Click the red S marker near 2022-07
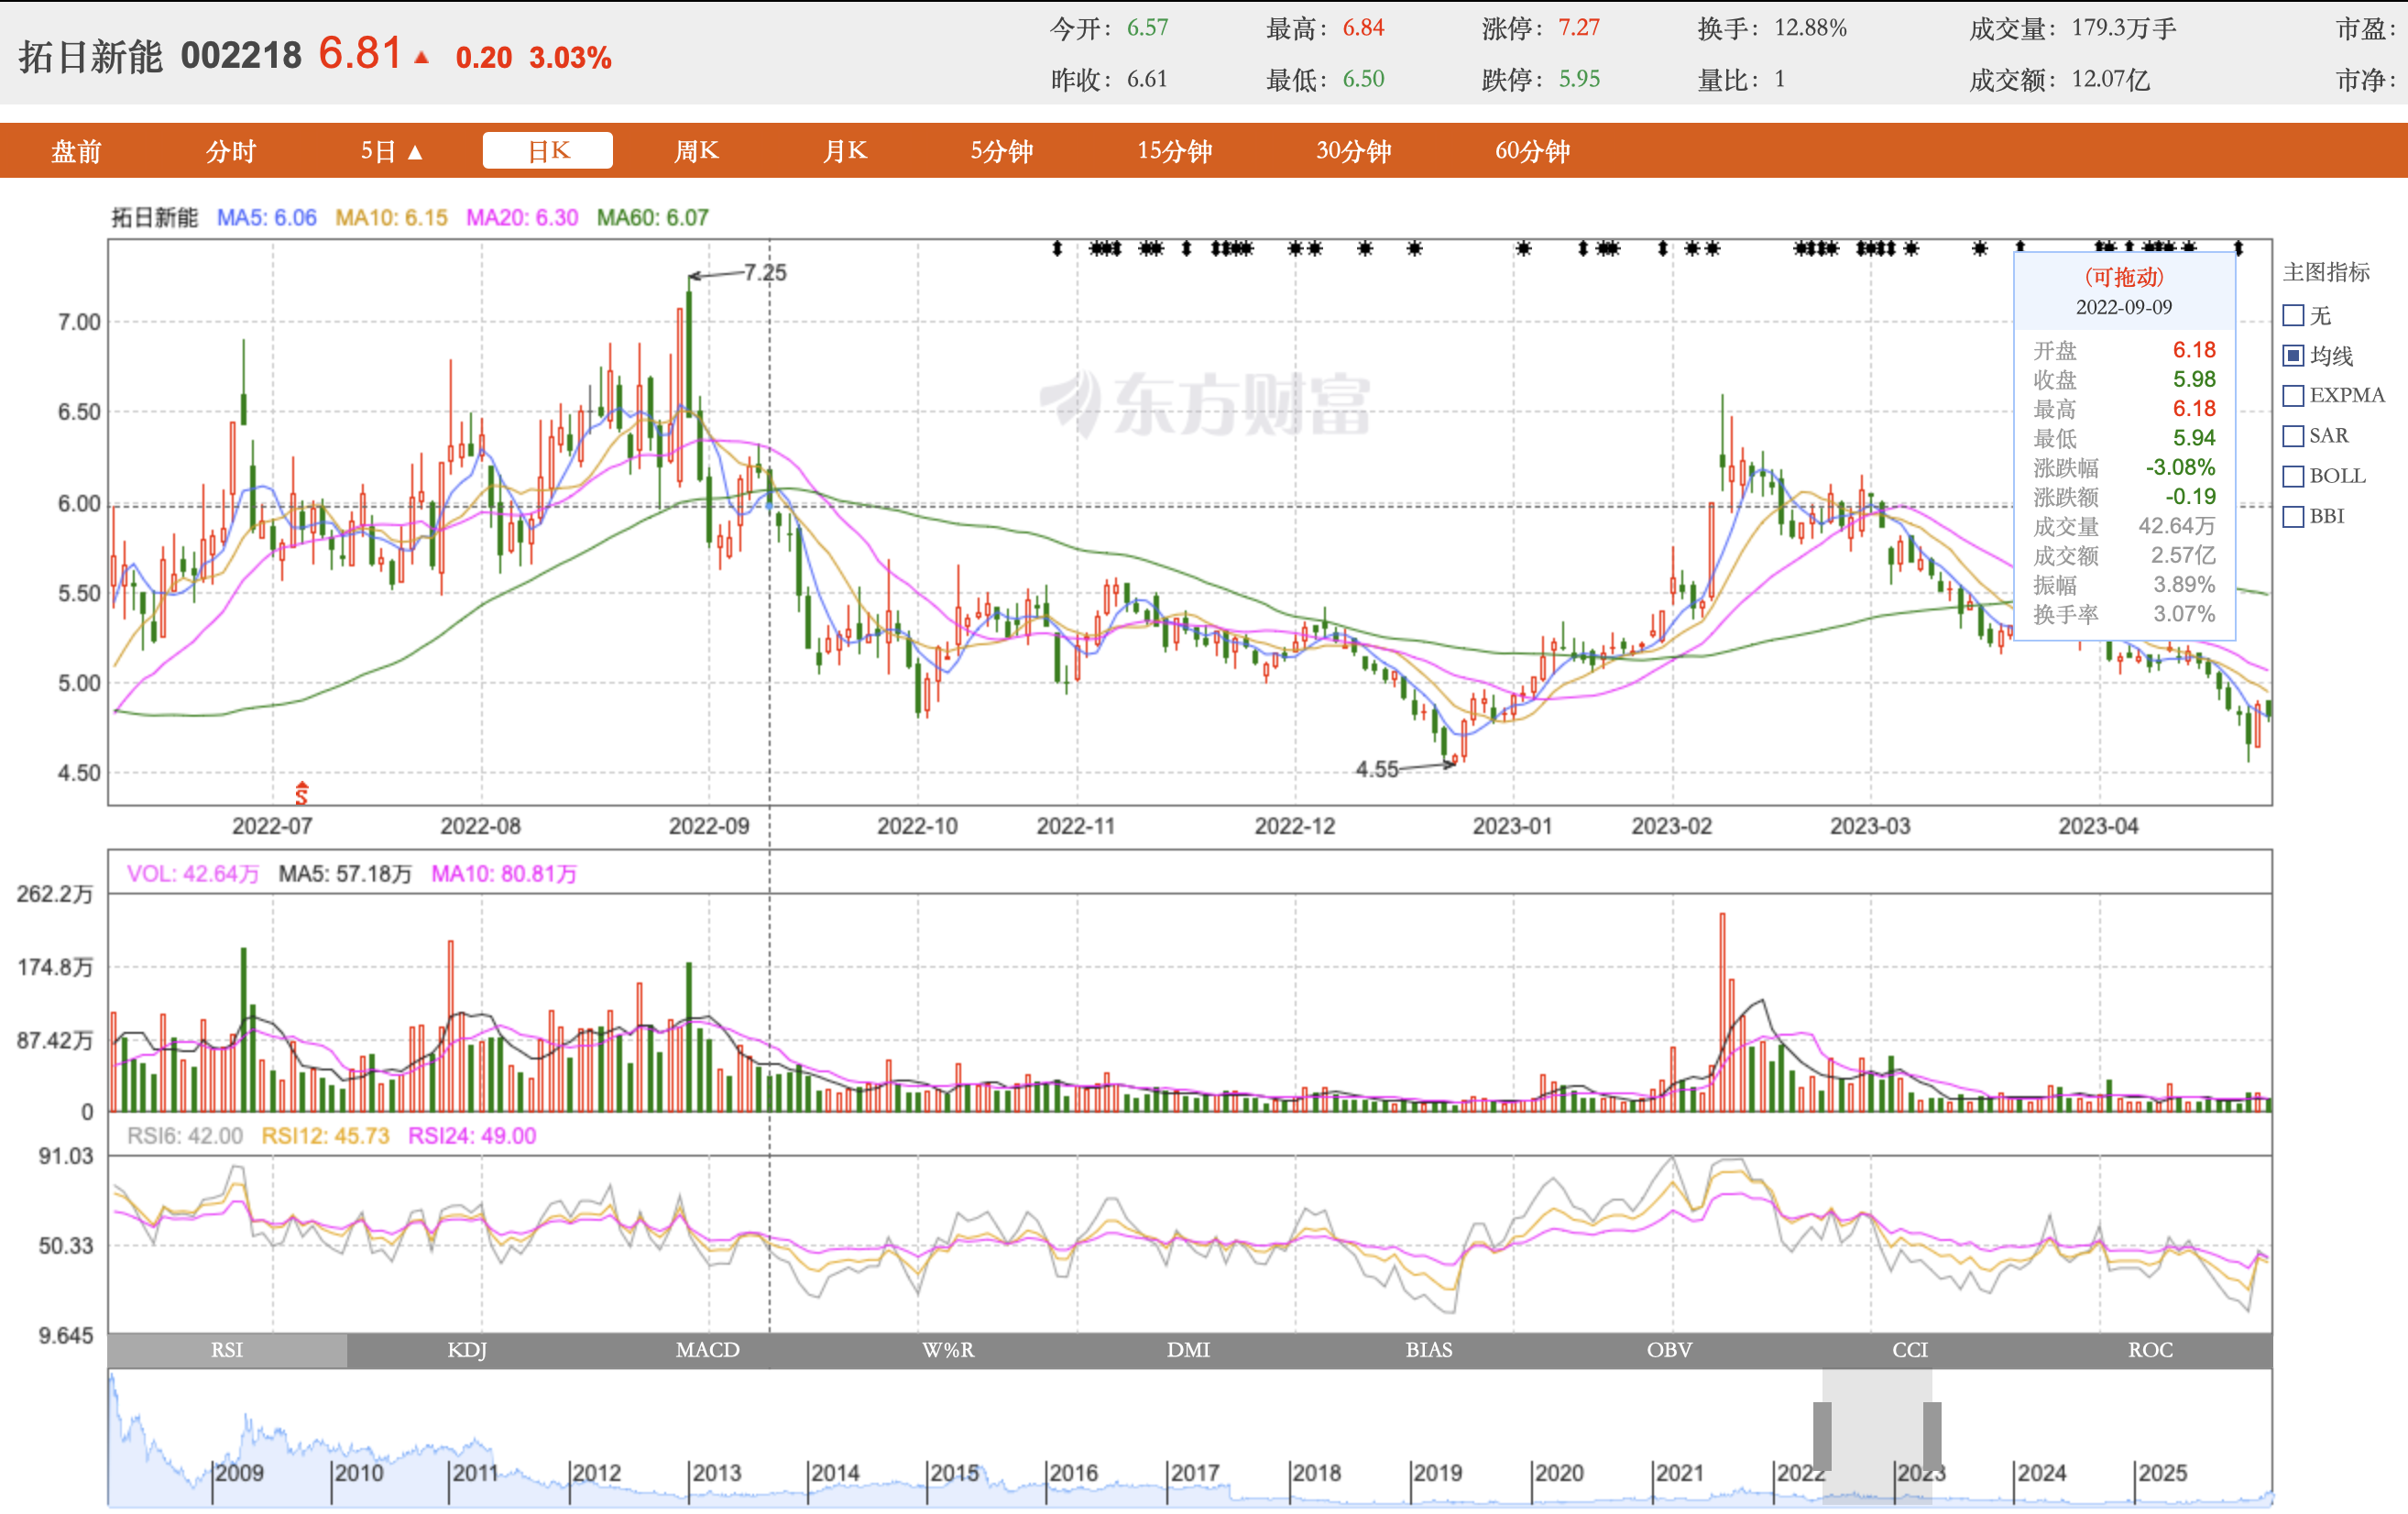2408x1514 pixels. [301, 793]
